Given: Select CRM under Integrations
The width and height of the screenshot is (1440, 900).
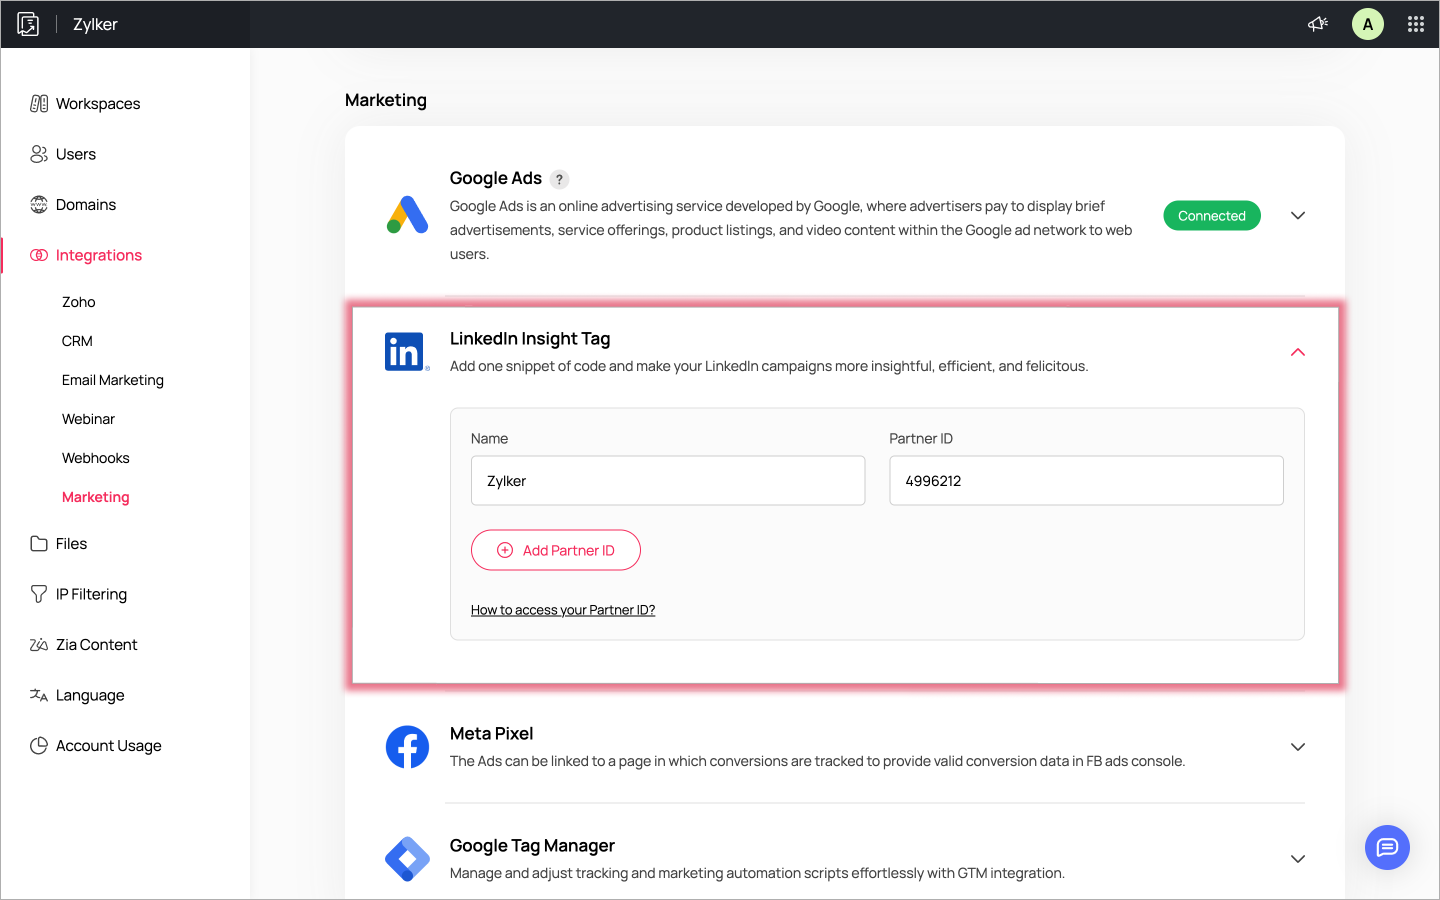Looking at the screenshot, I should tap(77, 341).
